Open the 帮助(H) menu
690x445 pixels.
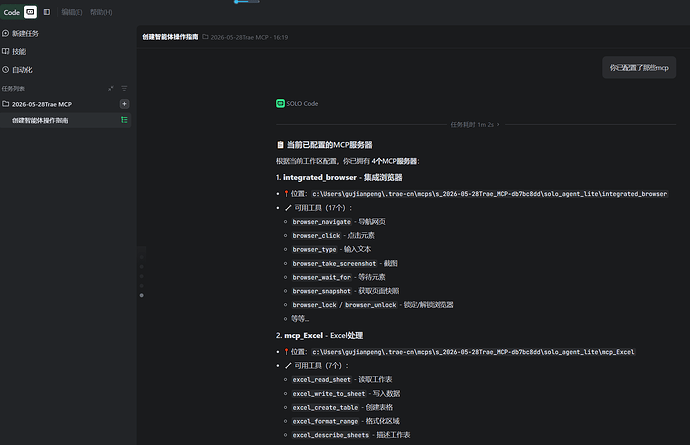[101, 12]
